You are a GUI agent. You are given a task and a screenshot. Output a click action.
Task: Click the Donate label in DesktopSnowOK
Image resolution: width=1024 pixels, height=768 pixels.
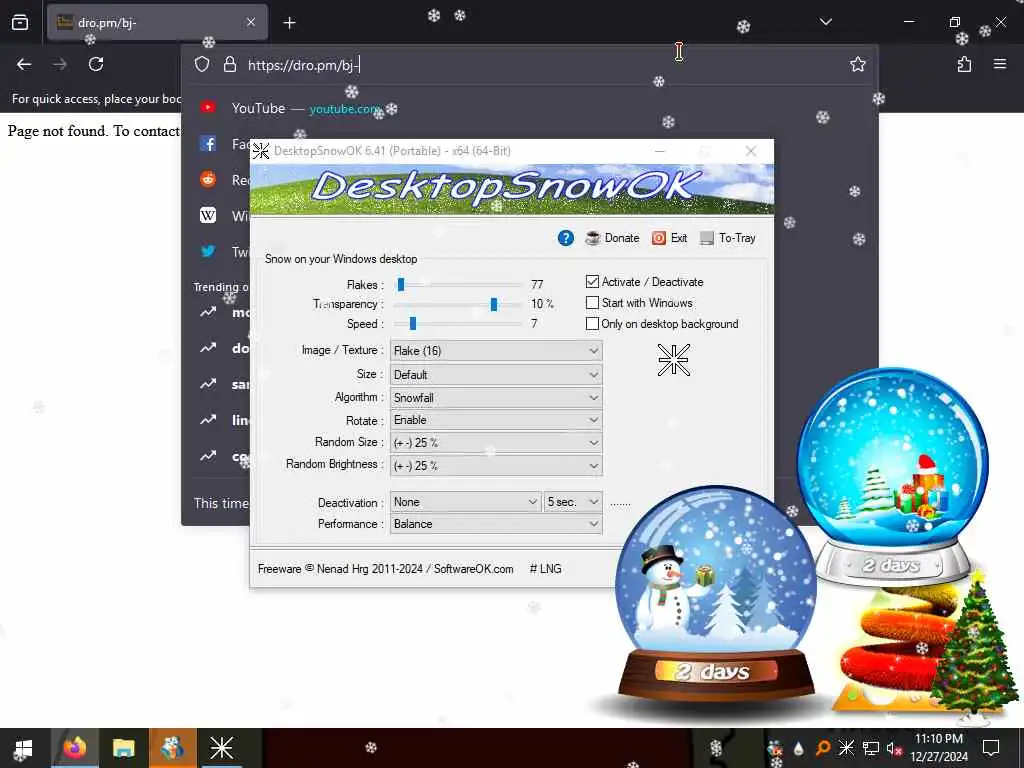pos(622,238)
